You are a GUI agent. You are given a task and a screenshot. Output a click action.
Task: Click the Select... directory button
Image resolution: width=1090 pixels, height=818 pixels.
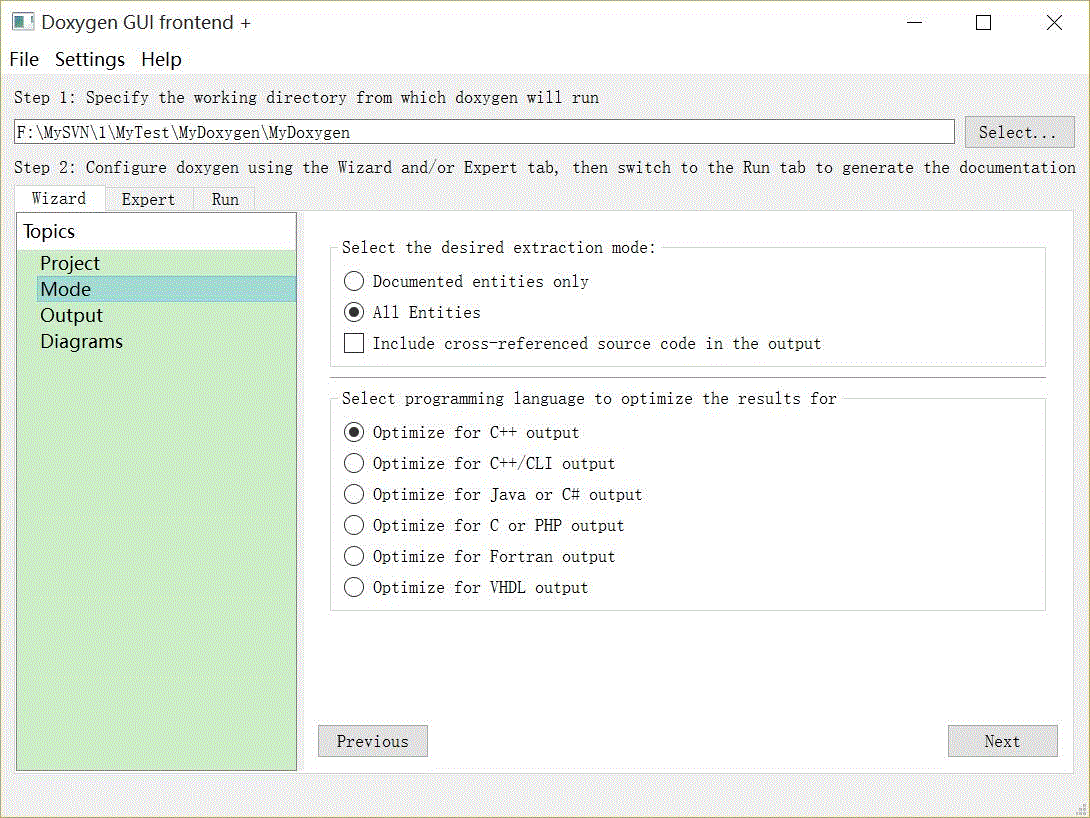(x=1019, y=132)
